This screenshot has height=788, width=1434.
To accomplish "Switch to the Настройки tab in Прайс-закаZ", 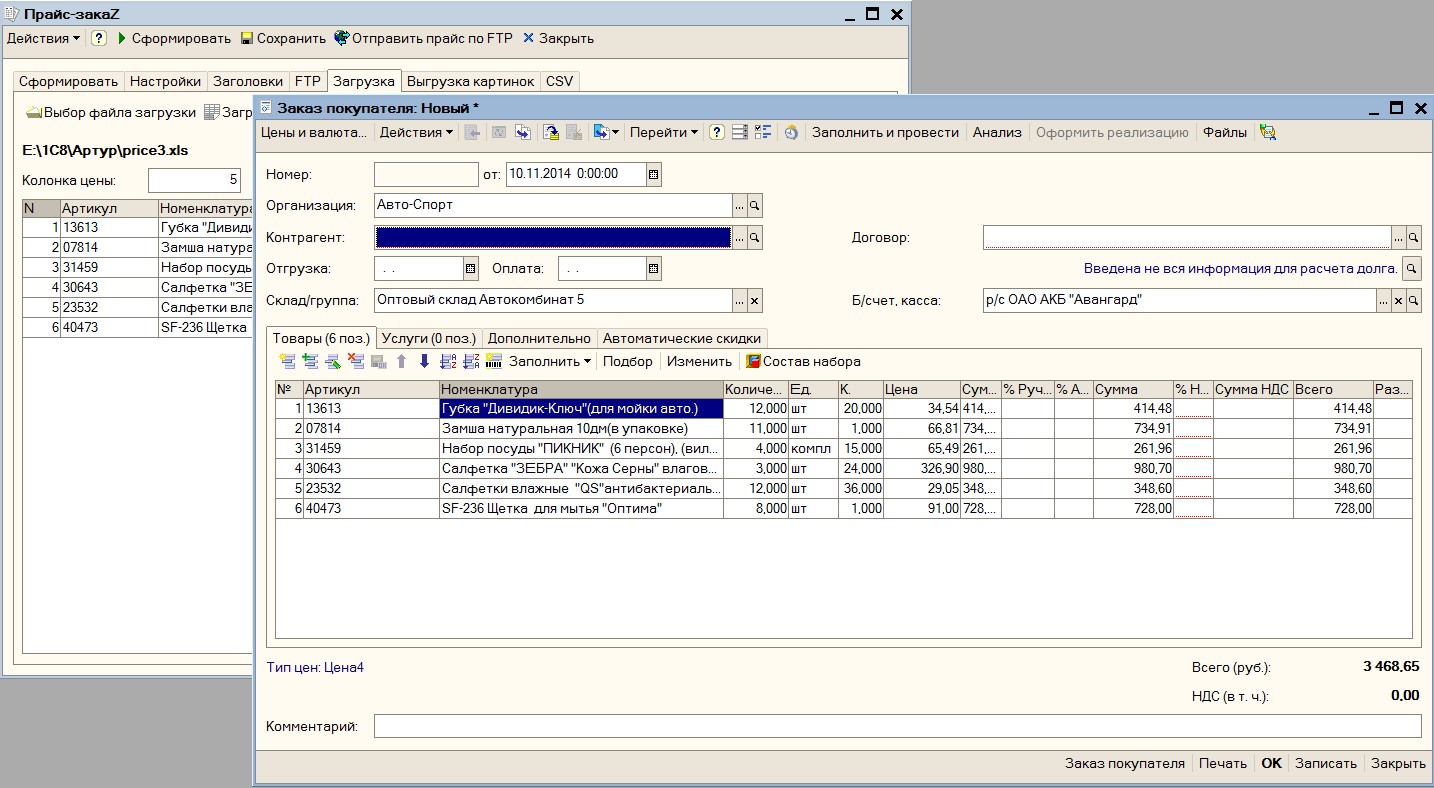I will point(166,81).
